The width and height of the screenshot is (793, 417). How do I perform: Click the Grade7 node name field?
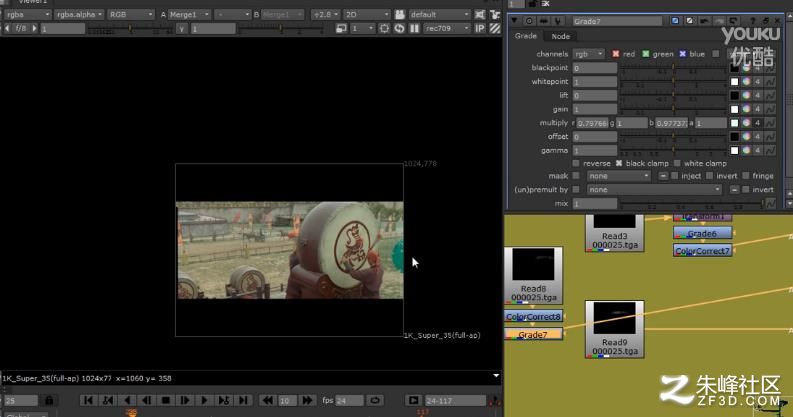click(x=617, y=21)
